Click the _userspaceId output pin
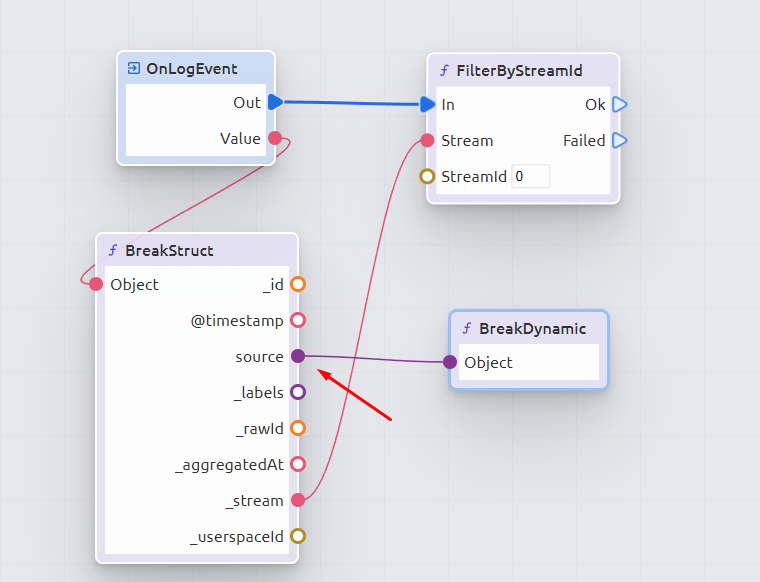The width and height of the screenshot is (760, 582). pos(297,536)
